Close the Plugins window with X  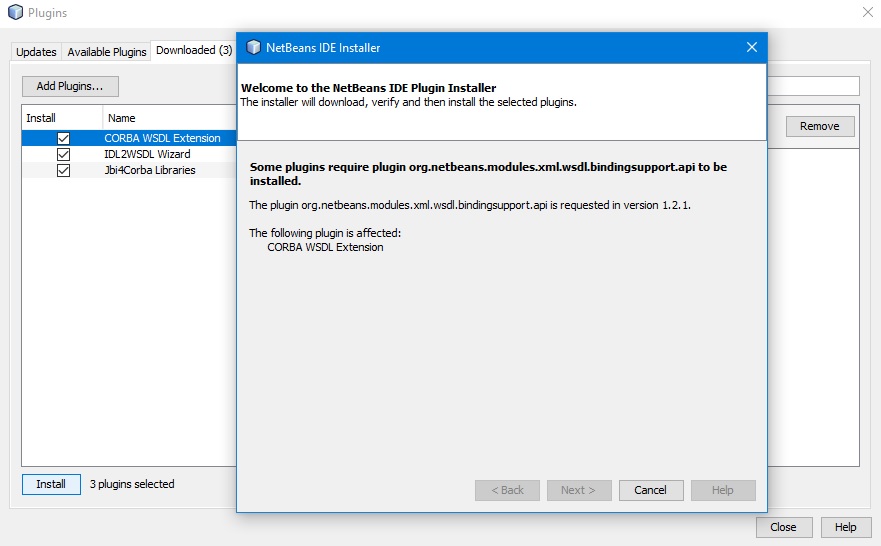click(868, 12)
